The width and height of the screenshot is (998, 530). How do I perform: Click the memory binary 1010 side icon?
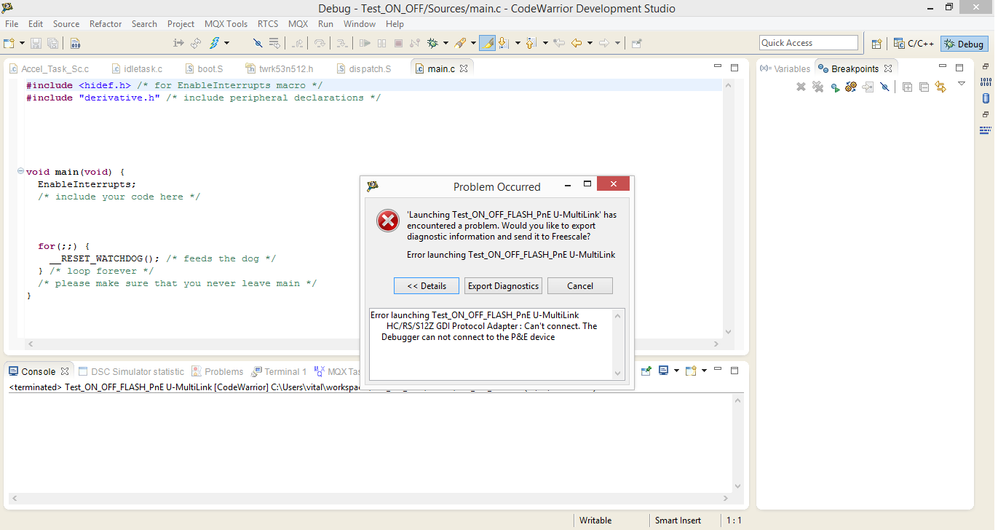pos(985,81)
